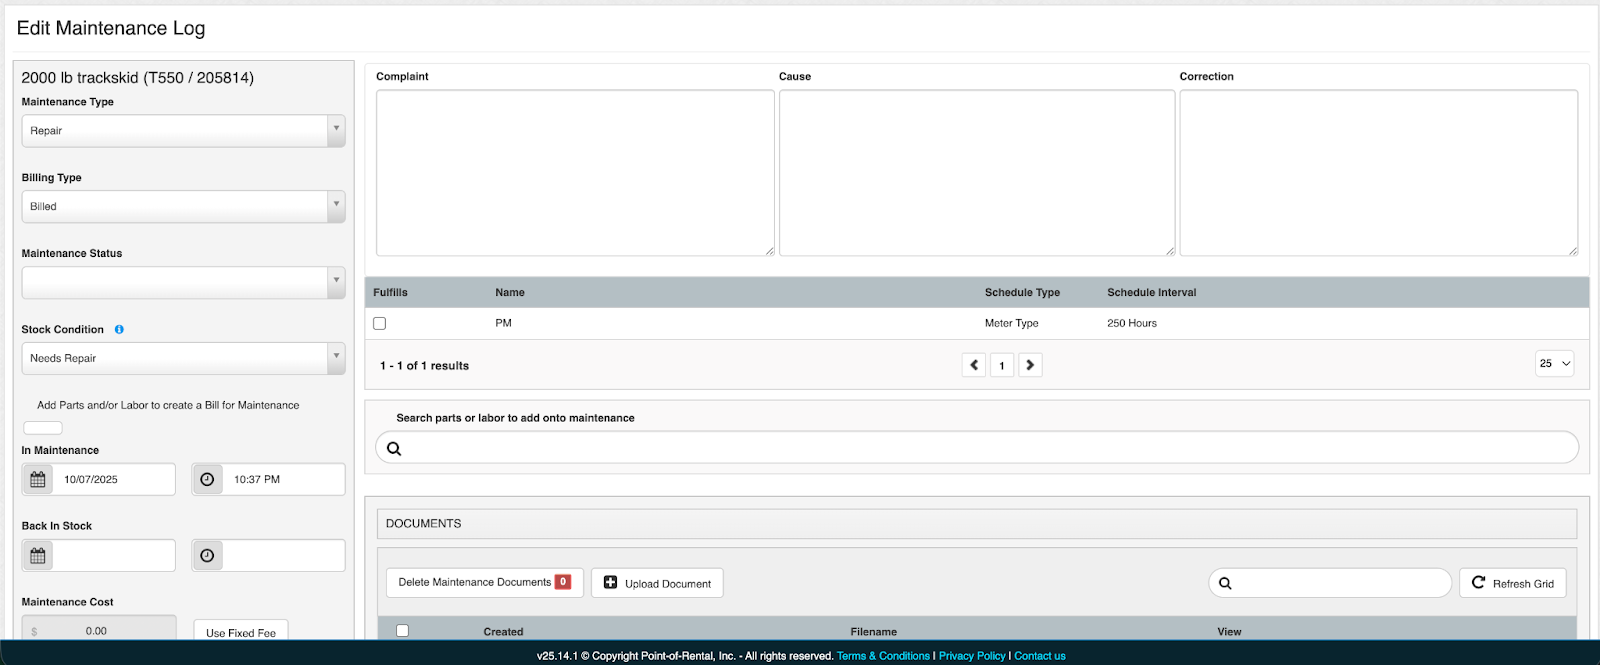The image size is (1600, 665).
Task: Click the Upload Document button
Action: (x=657, y=583)
